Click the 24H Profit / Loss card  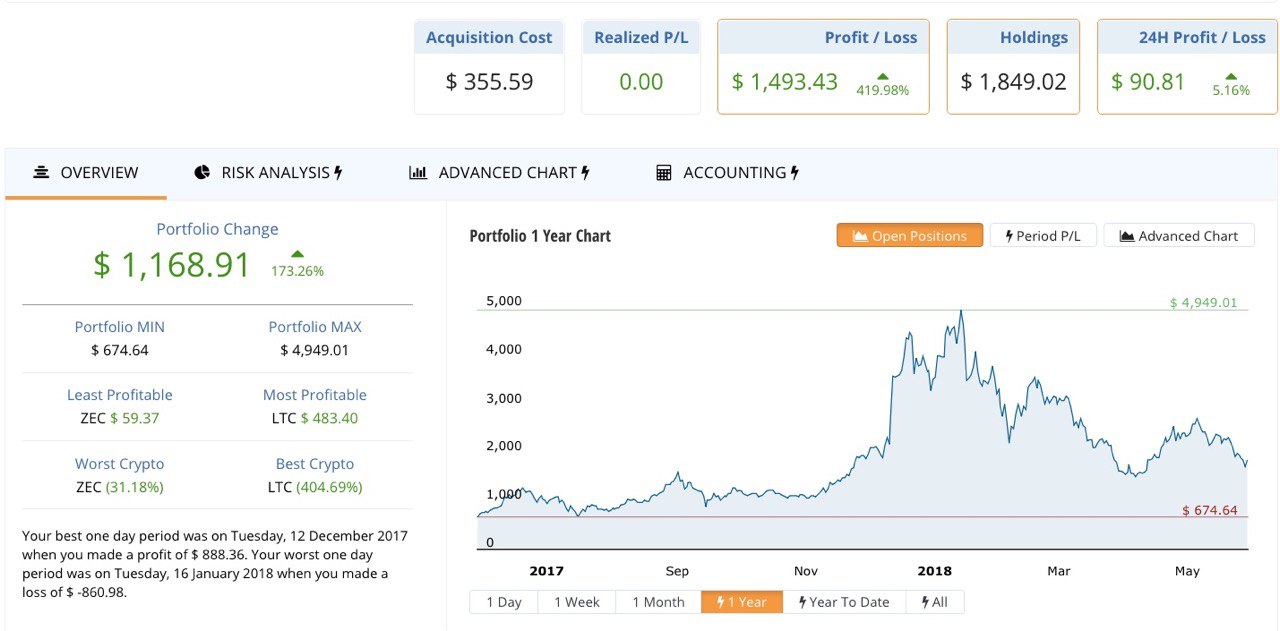[x=1187, y=67]
